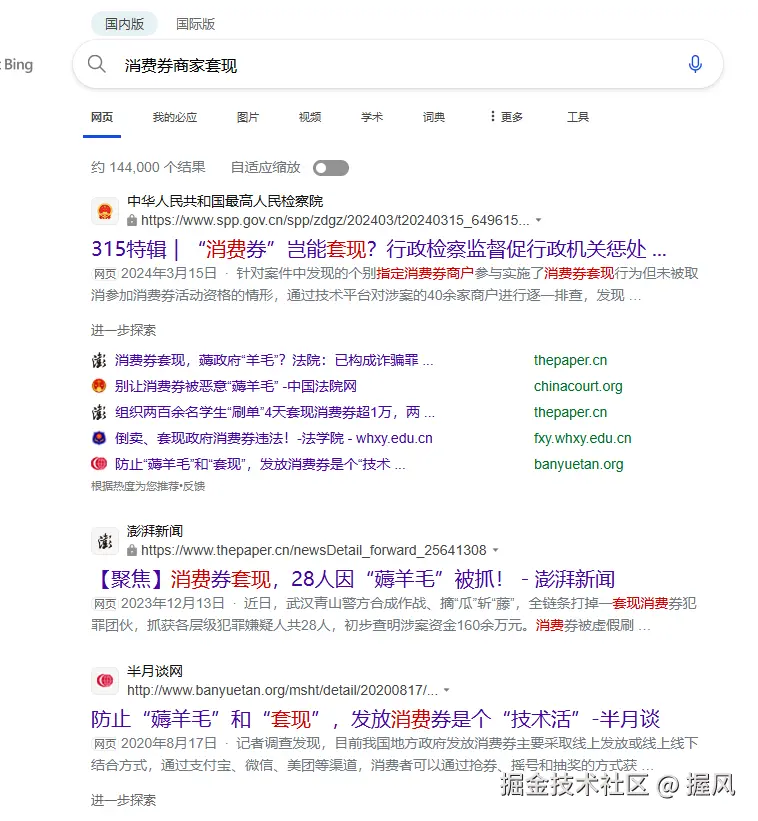Image resolution: width=758 pixels, height=821 pixels.
Task: Expand dropdown arrow after thepaper.cn newsDetail URL
Action: pyautogui.click(x=496, y=550)
